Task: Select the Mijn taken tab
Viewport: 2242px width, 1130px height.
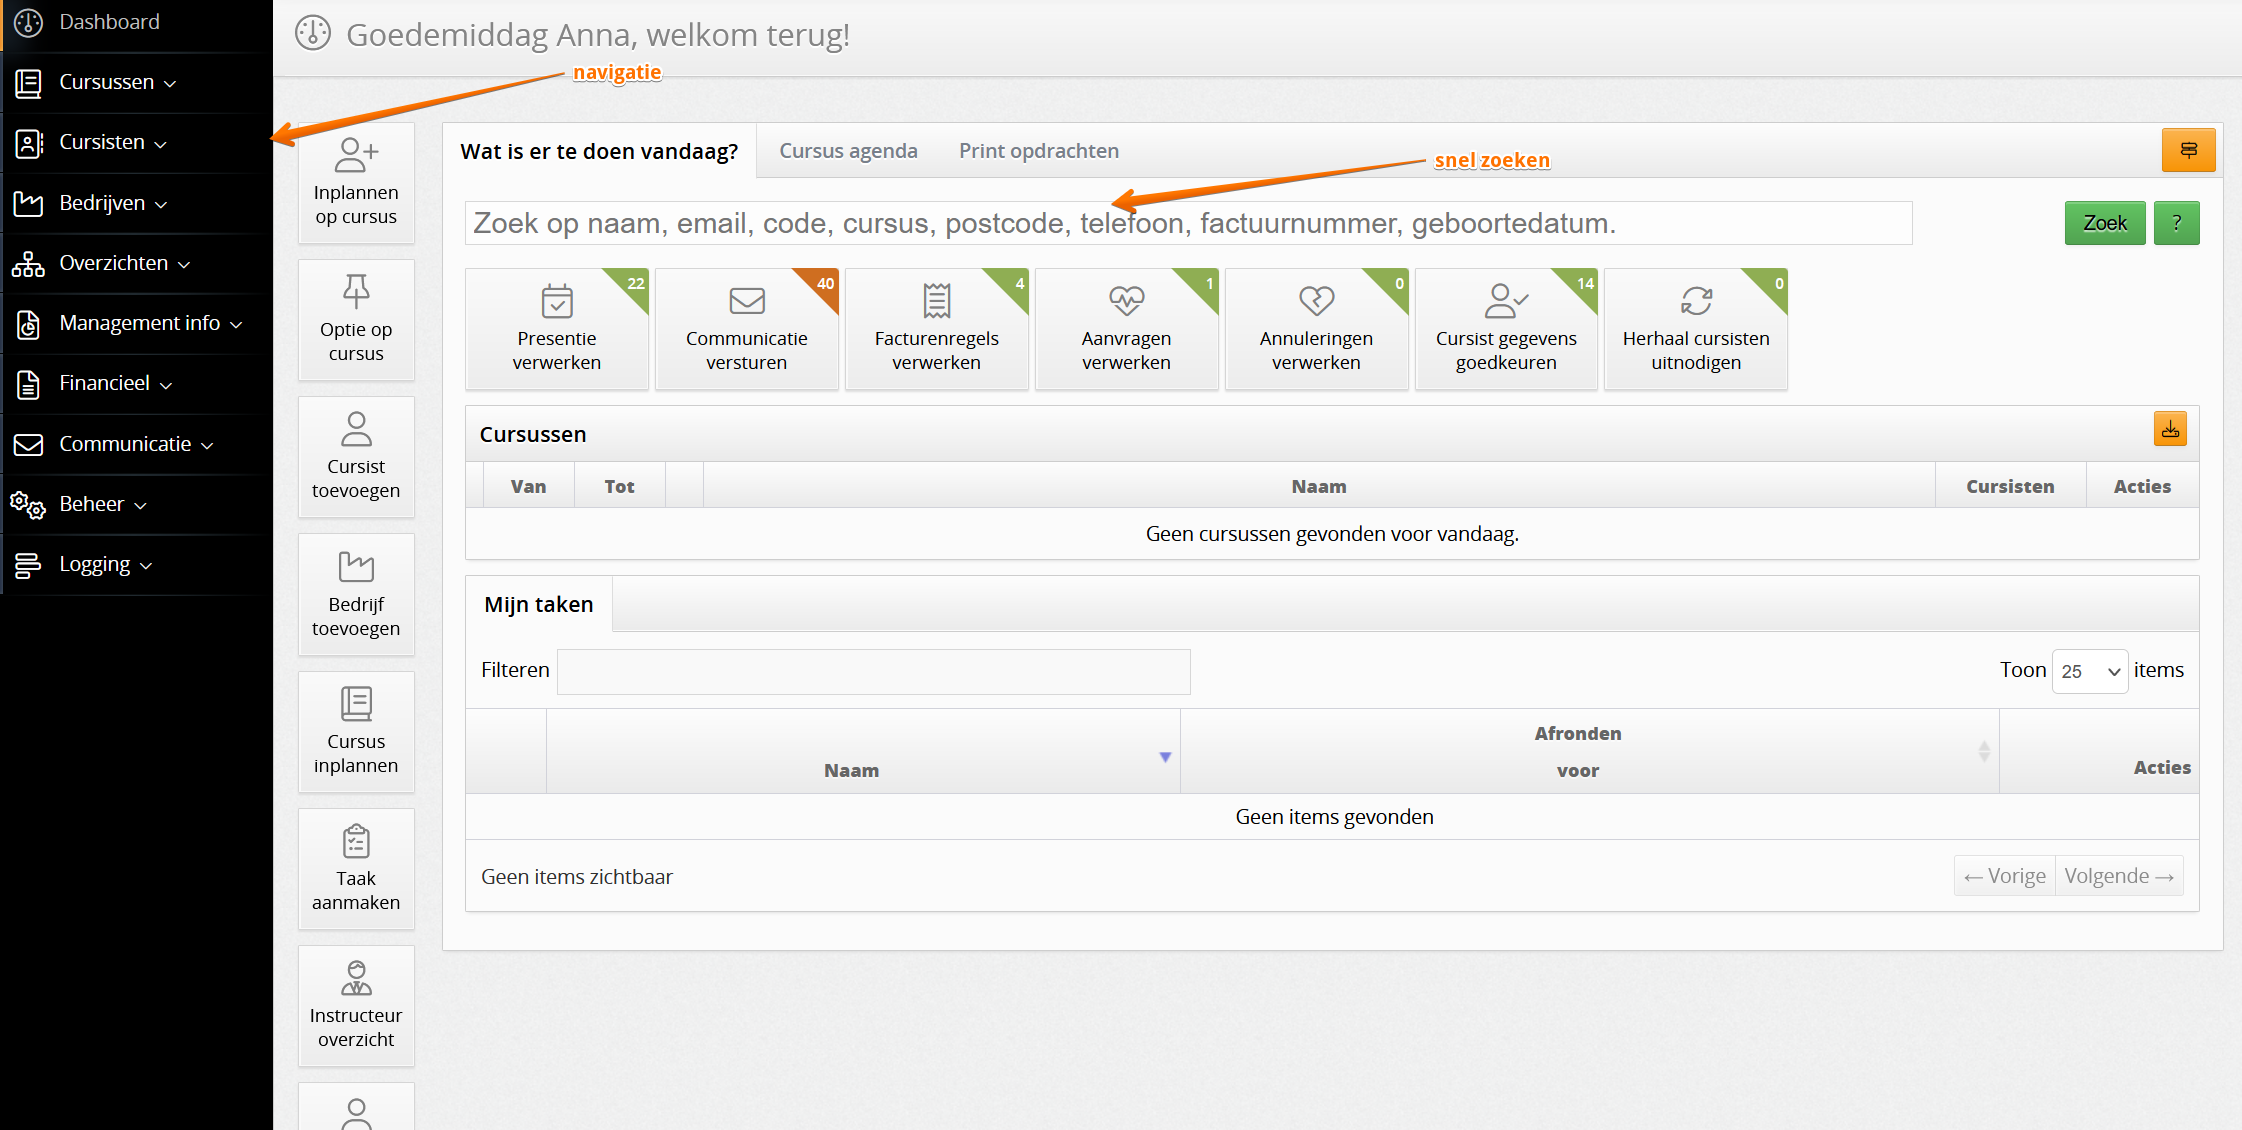Action: (539, 604)
